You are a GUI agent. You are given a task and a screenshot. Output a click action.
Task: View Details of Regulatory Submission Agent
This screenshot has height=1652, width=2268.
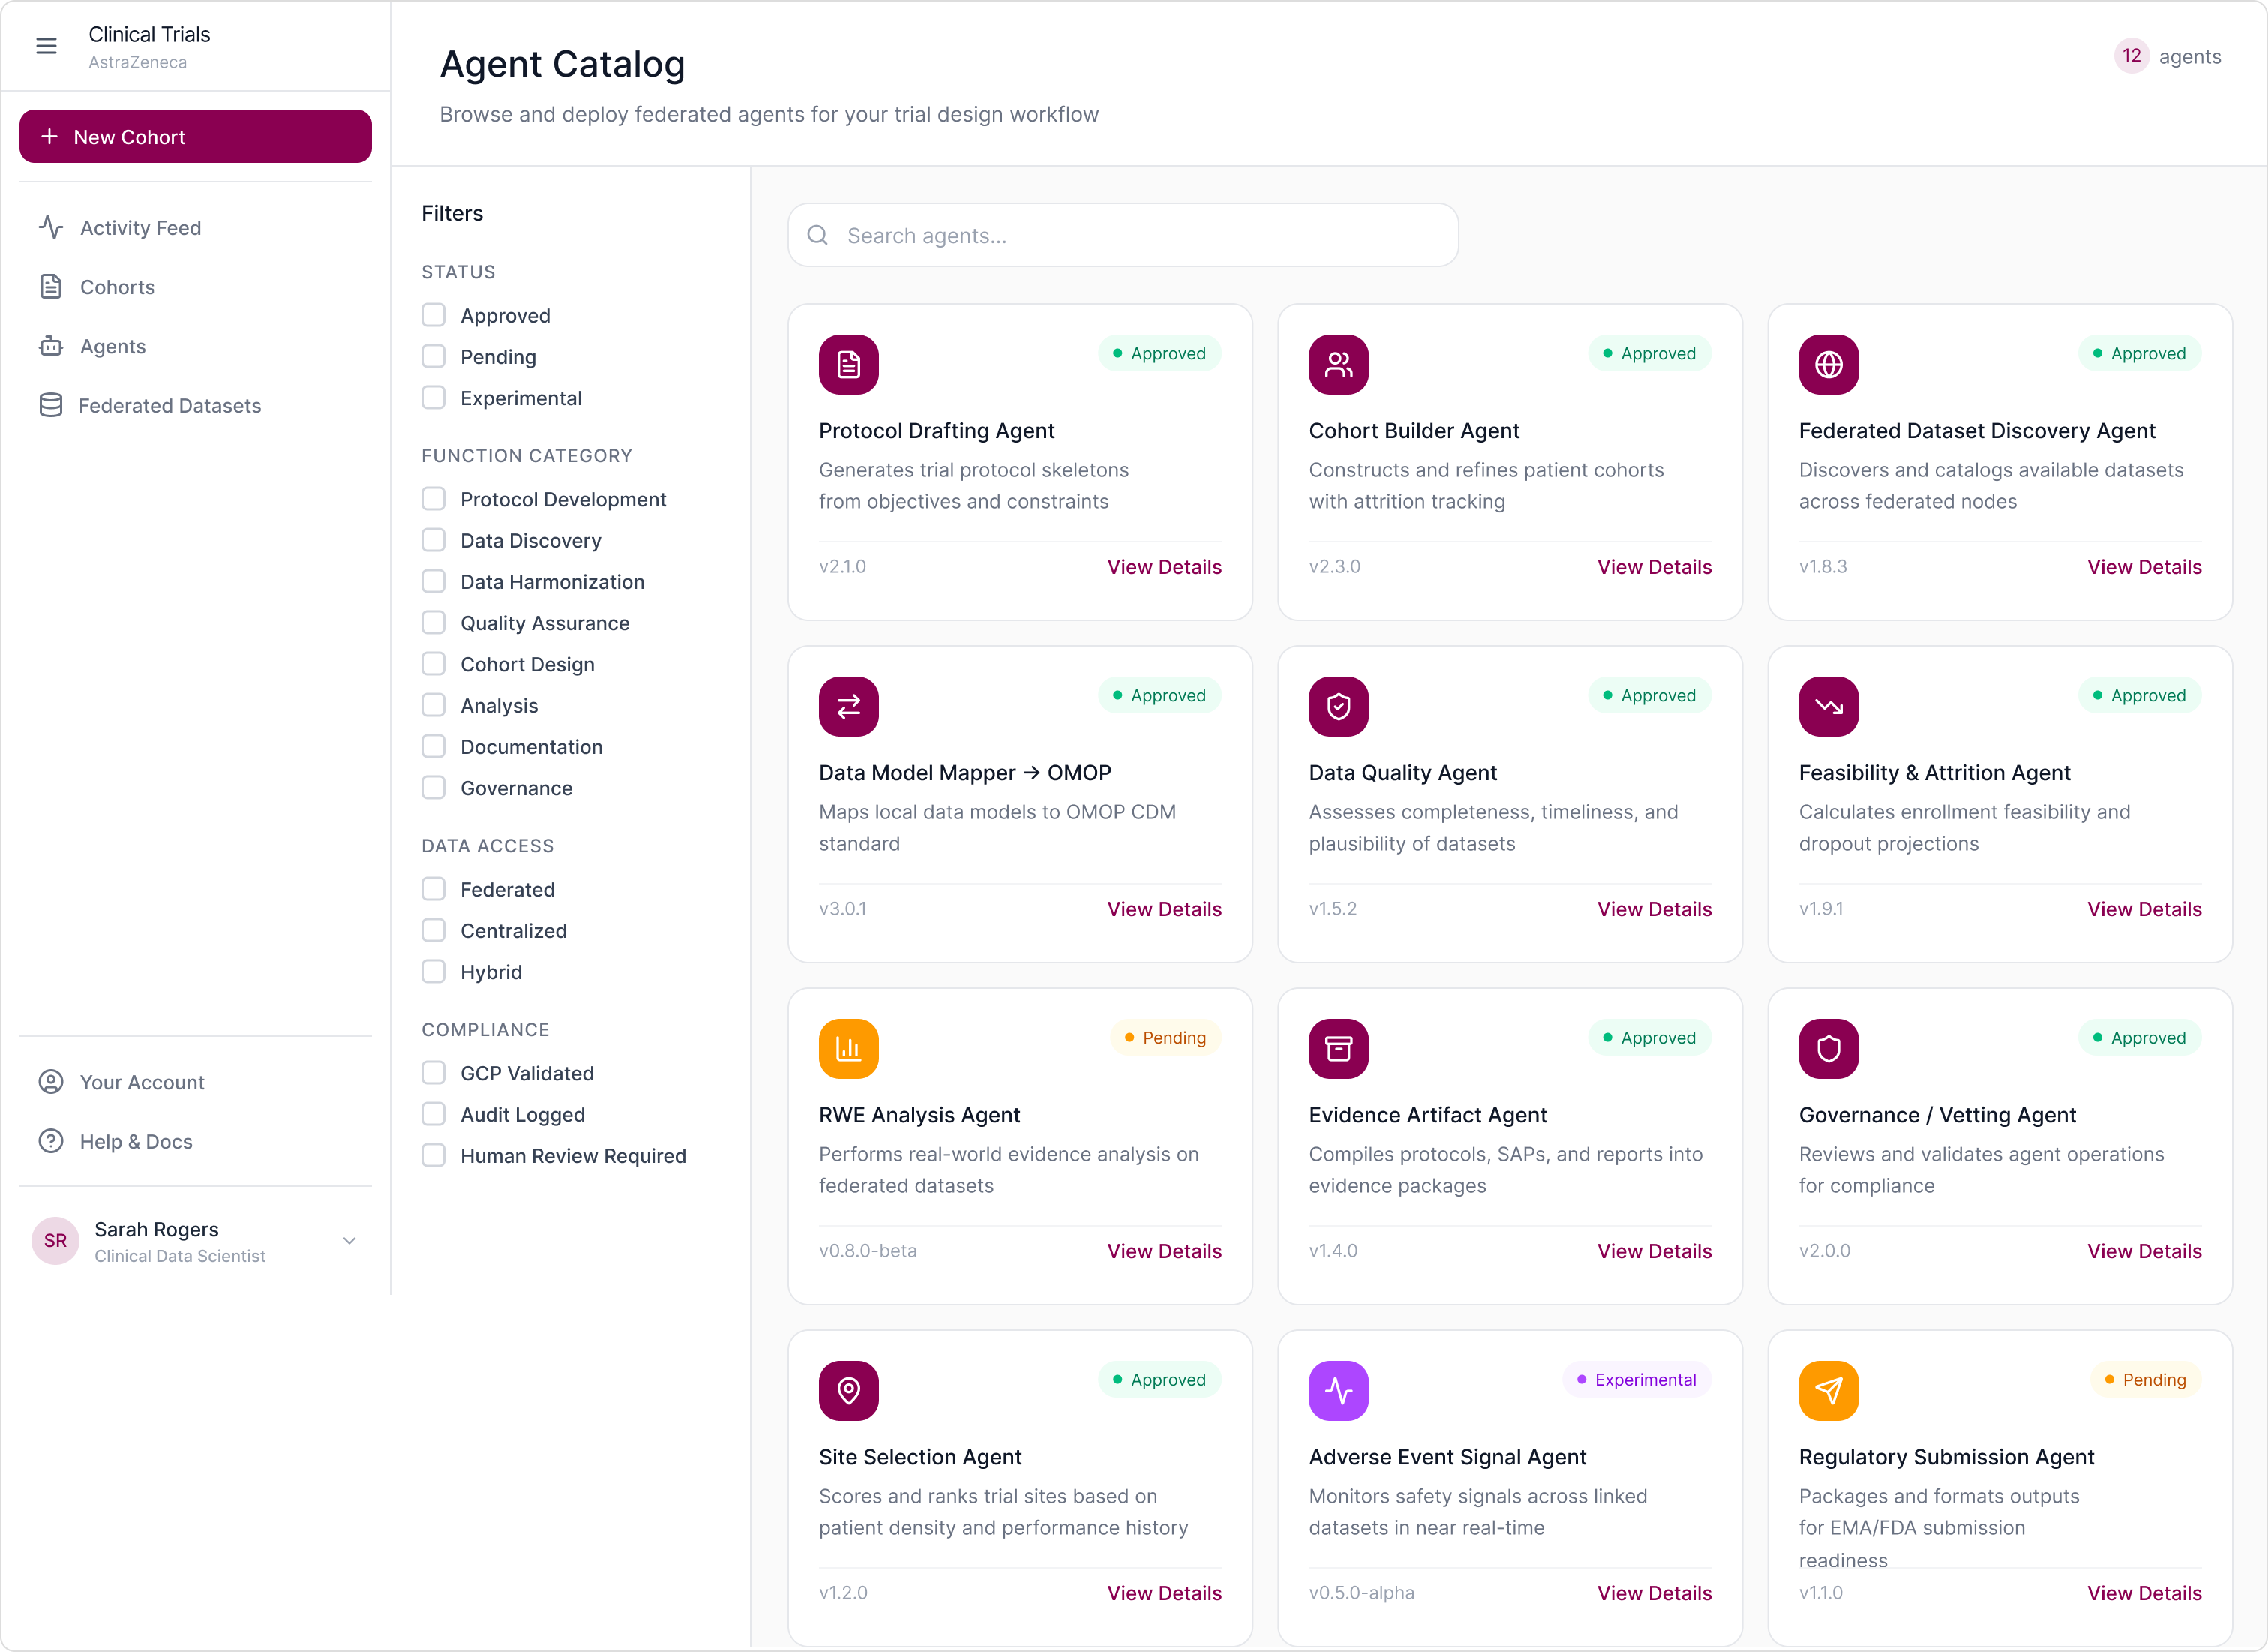pyautogui.click(x=2144, y=1593)
